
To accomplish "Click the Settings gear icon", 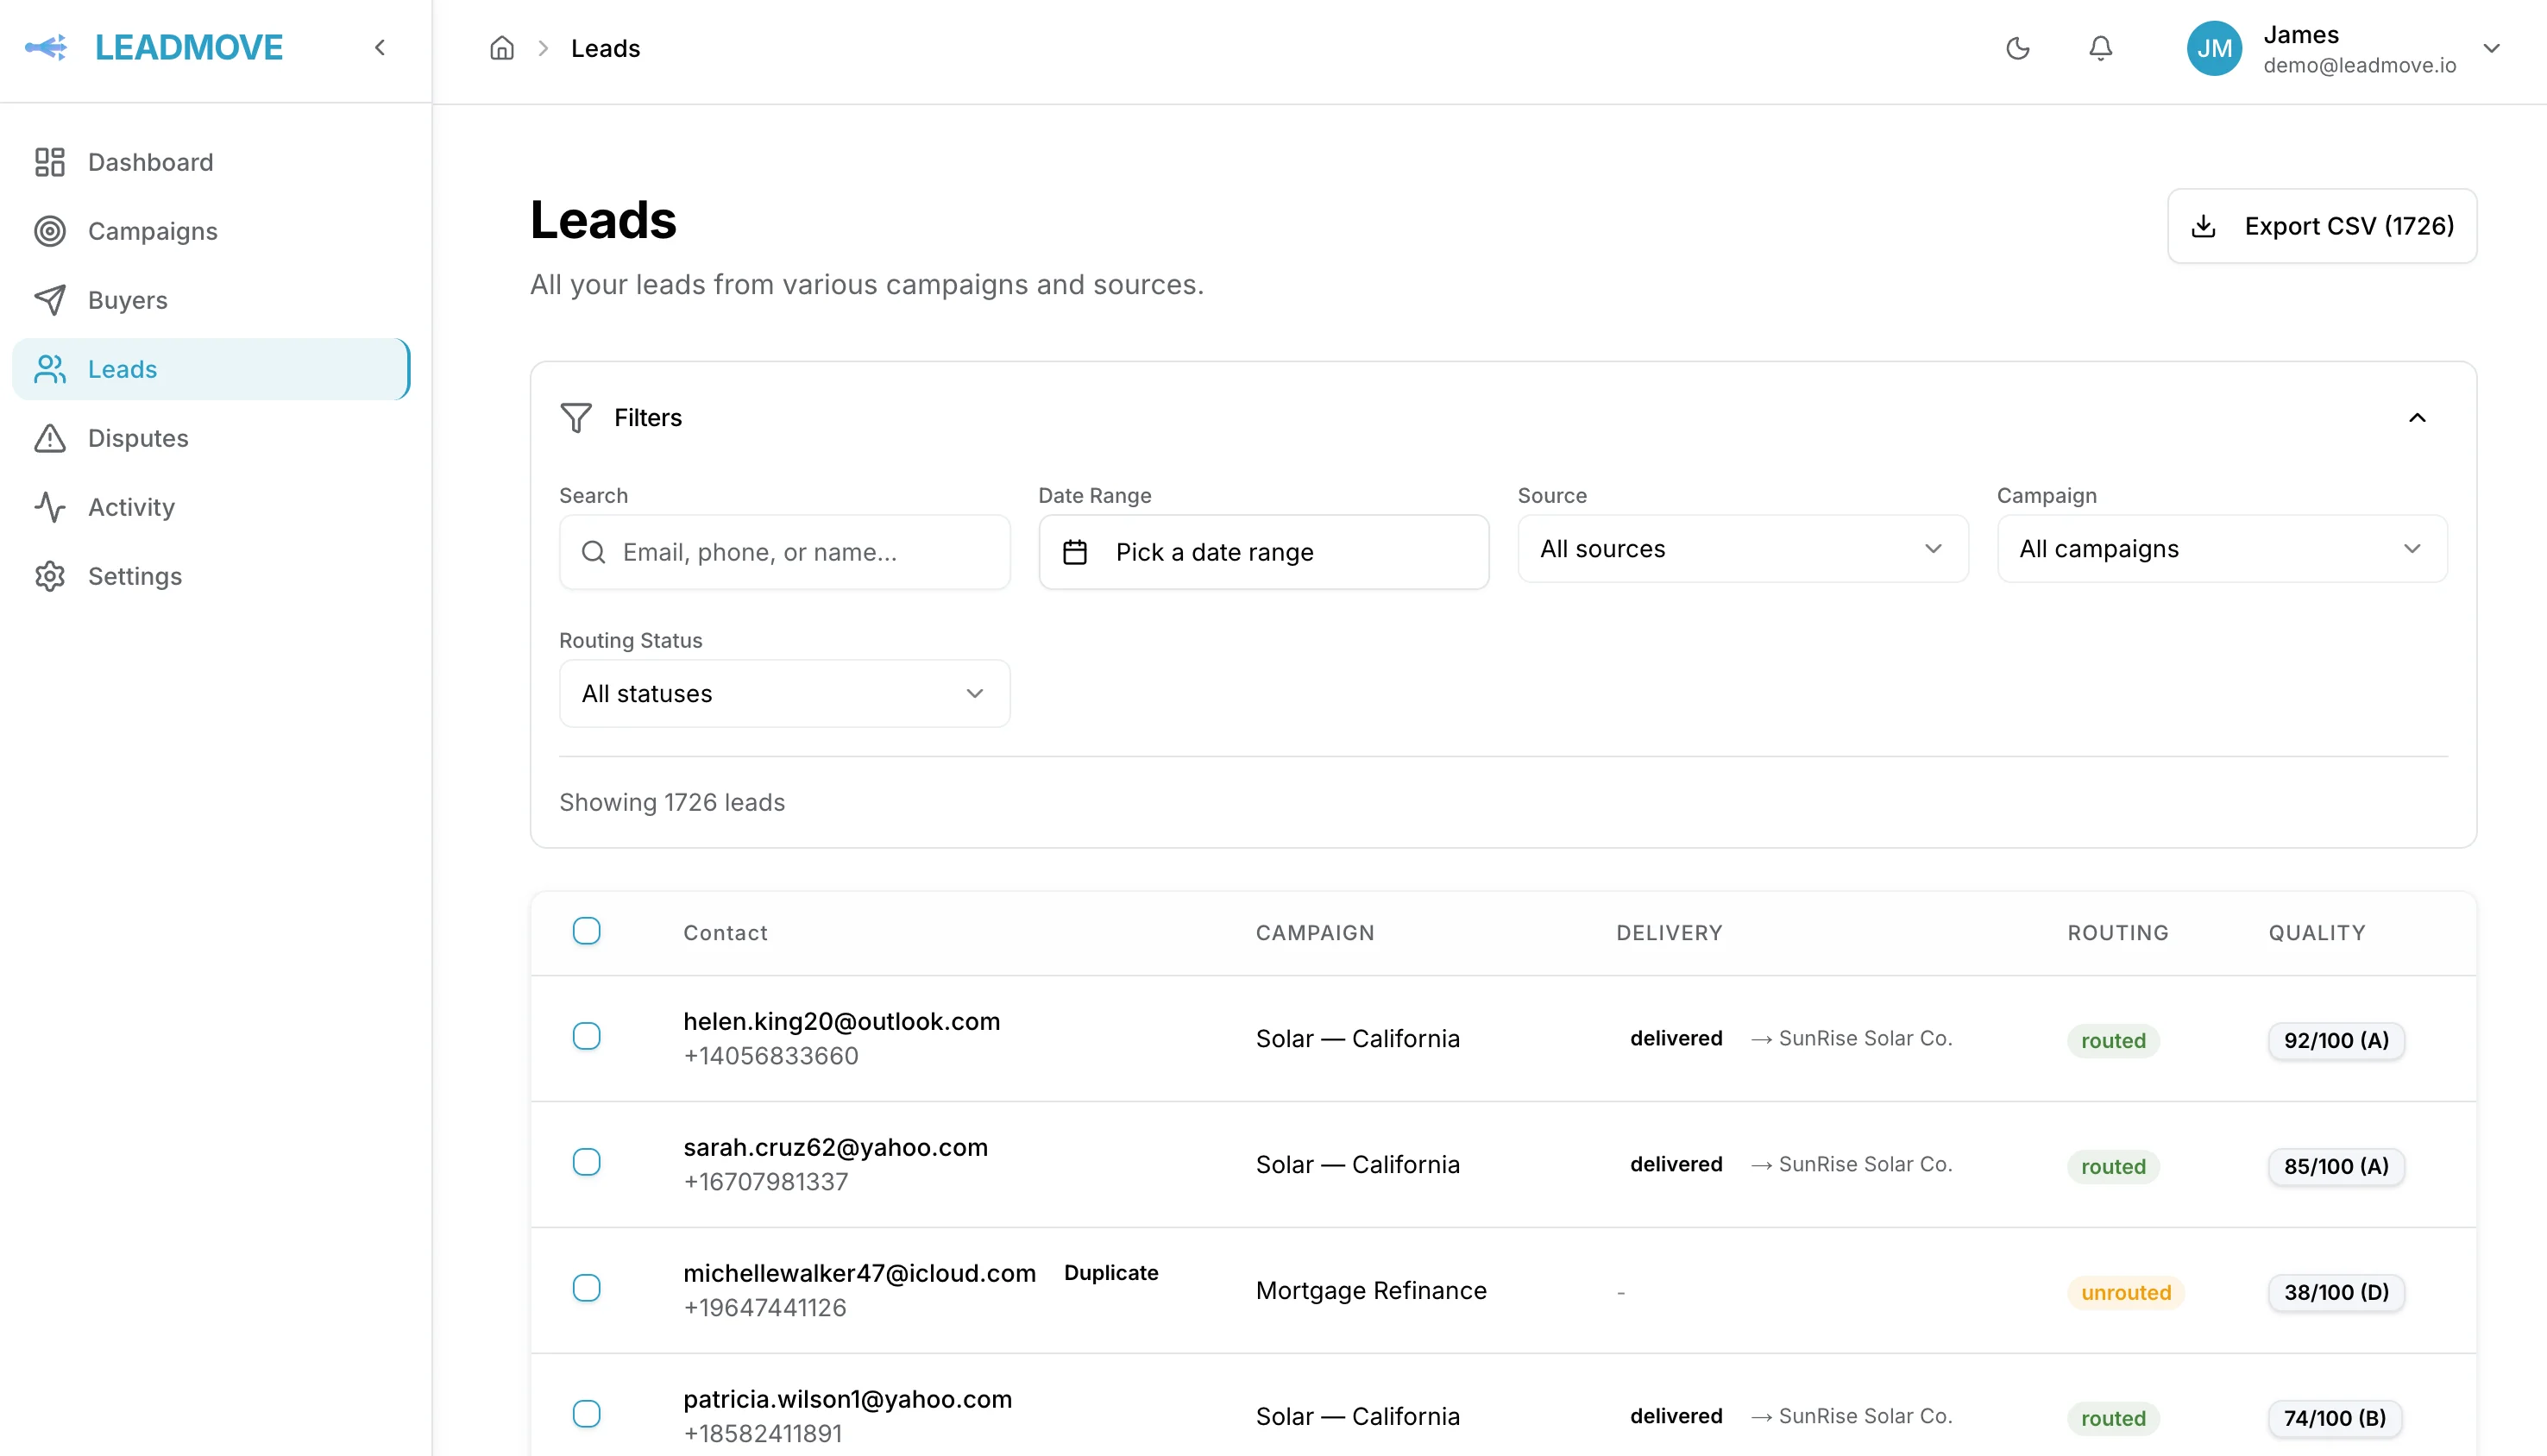I will 50,576.
